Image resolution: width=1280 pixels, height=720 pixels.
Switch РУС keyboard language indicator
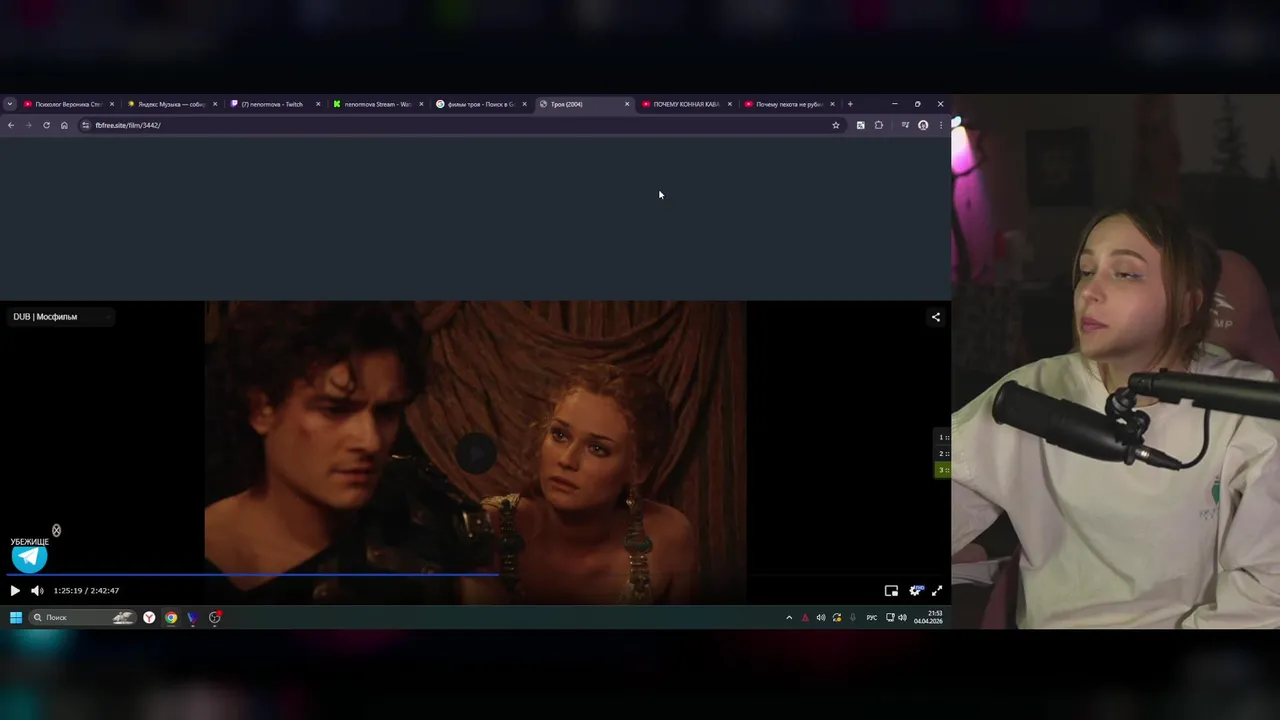(872, 618)
